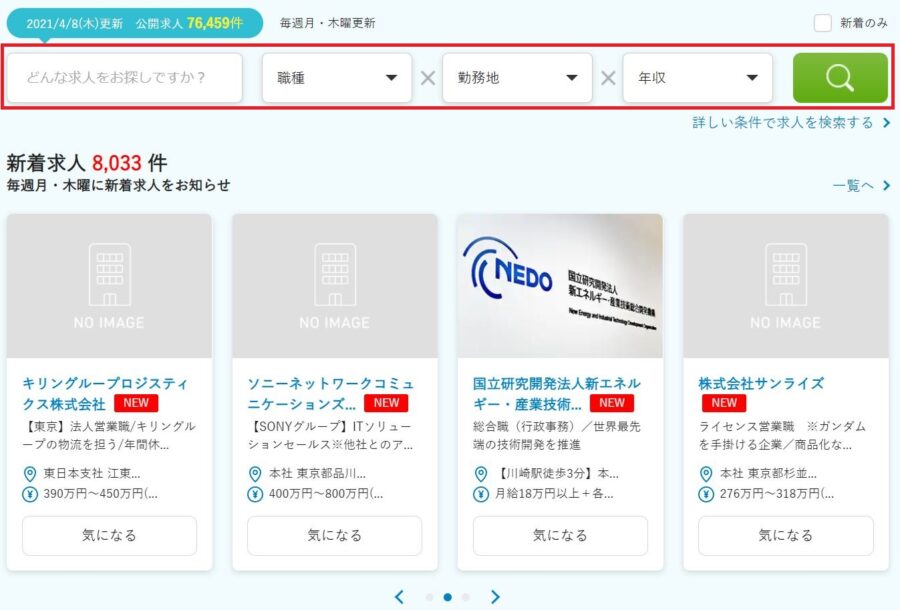Select the first carousel pagination dot
This screenshot has height=610, width=900.
click(429, 597)
